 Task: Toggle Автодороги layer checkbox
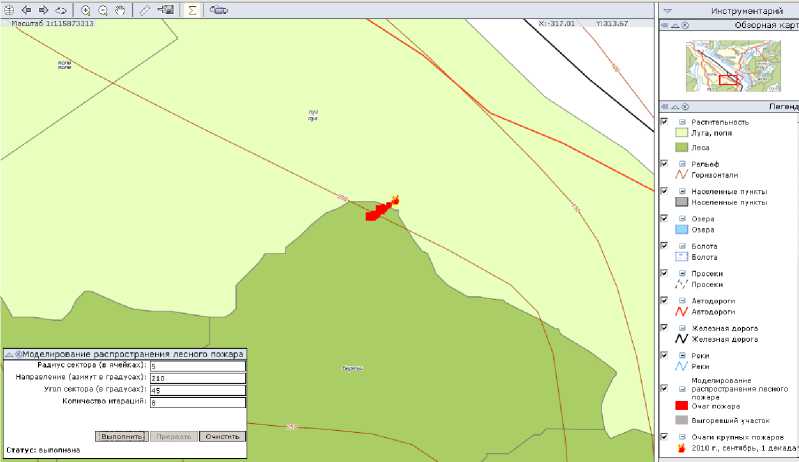tap(664, 300)
